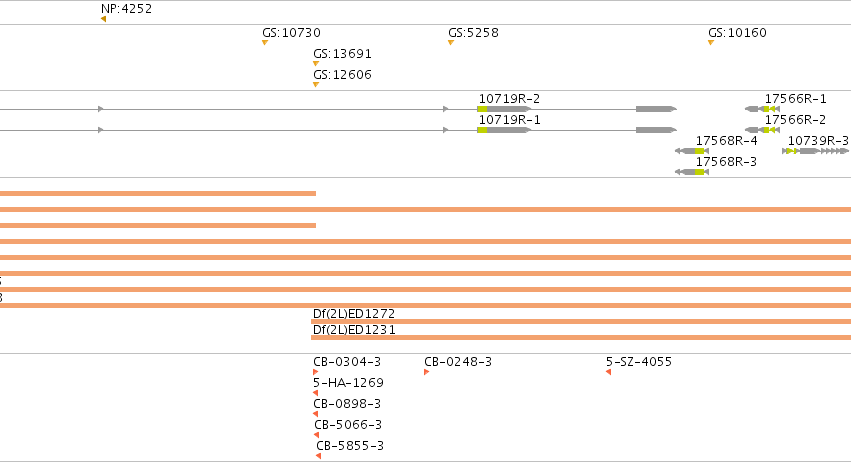Click the CB-5066-3 label text
The image size is (851, 462).
[348, 425]
